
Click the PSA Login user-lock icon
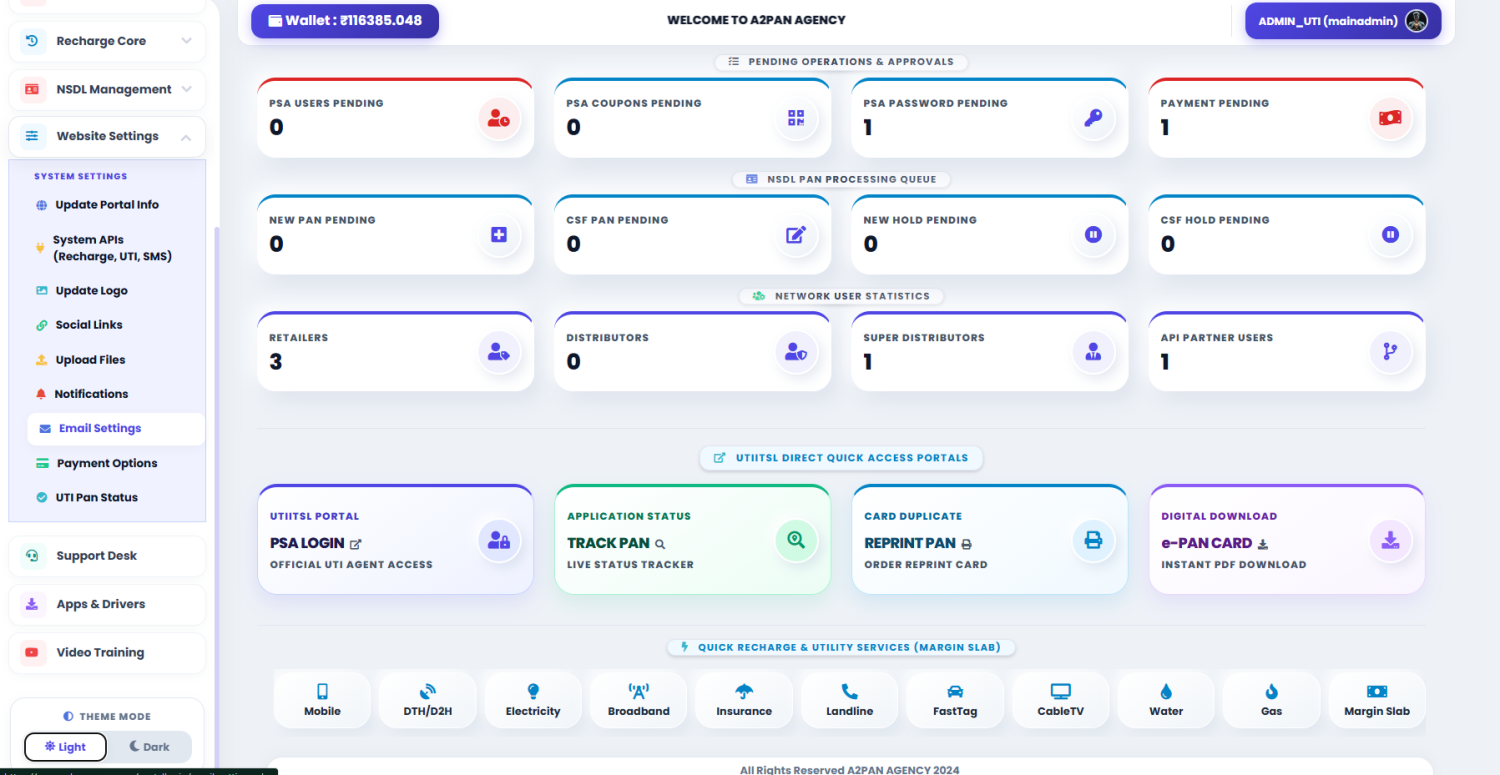tap(499, 541)
